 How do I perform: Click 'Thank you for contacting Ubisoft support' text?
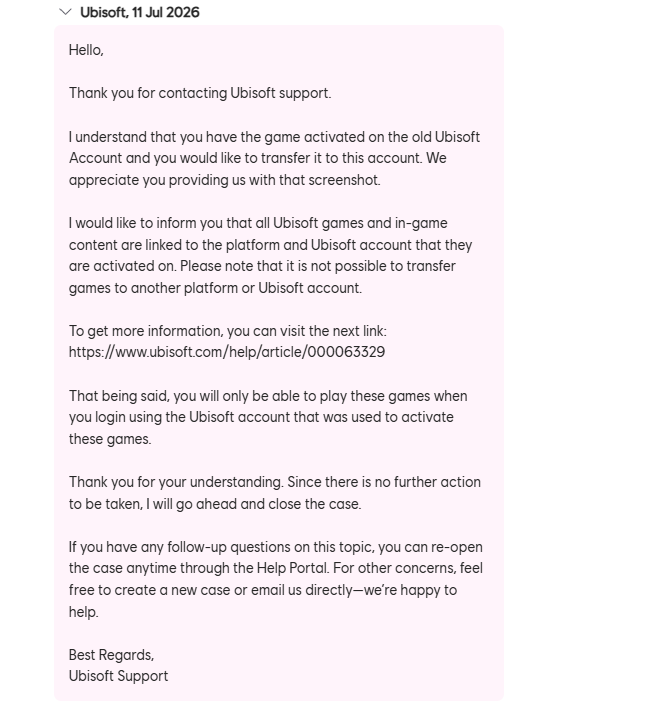[x=200, y=93]
